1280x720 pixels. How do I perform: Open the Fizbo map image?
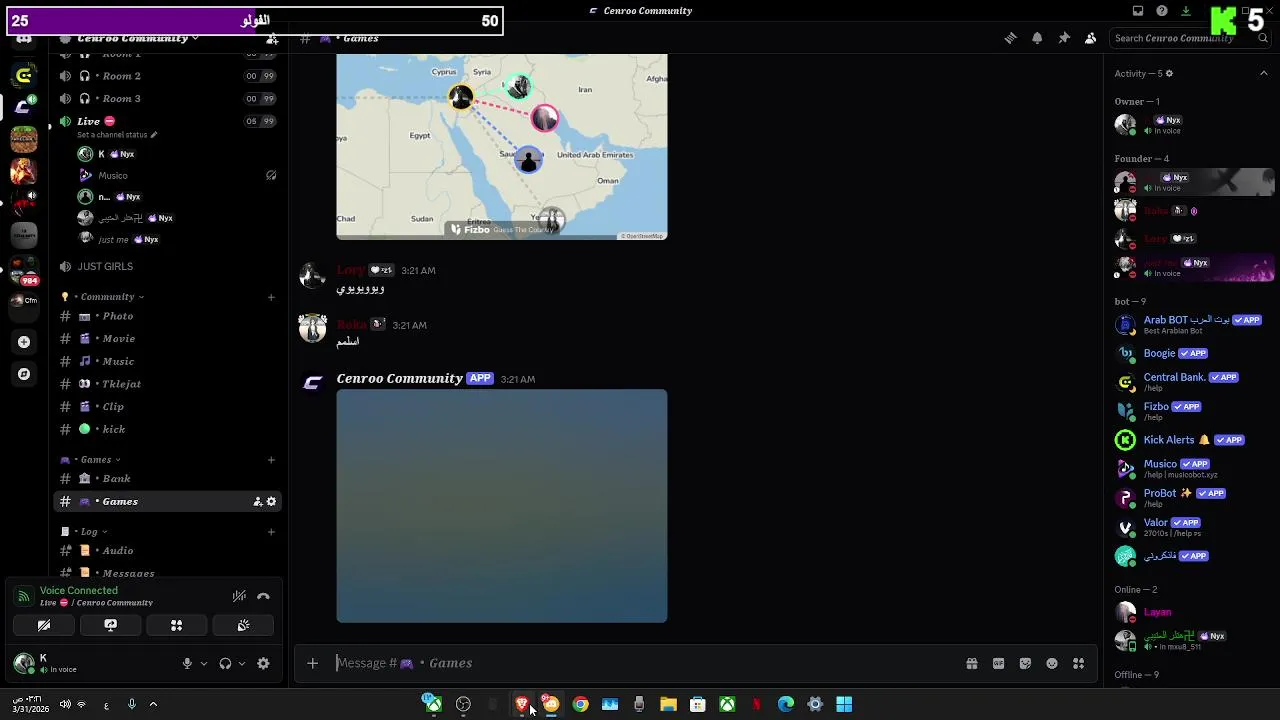(x=502, y=147)
